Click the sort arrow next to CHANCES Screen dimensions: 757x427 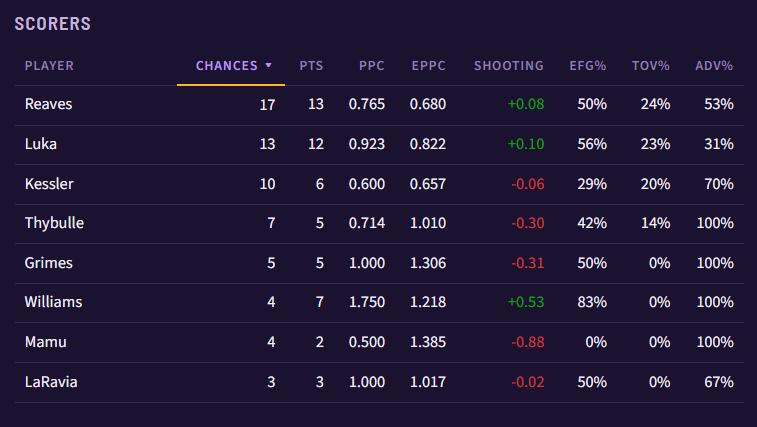pos(268,65)
